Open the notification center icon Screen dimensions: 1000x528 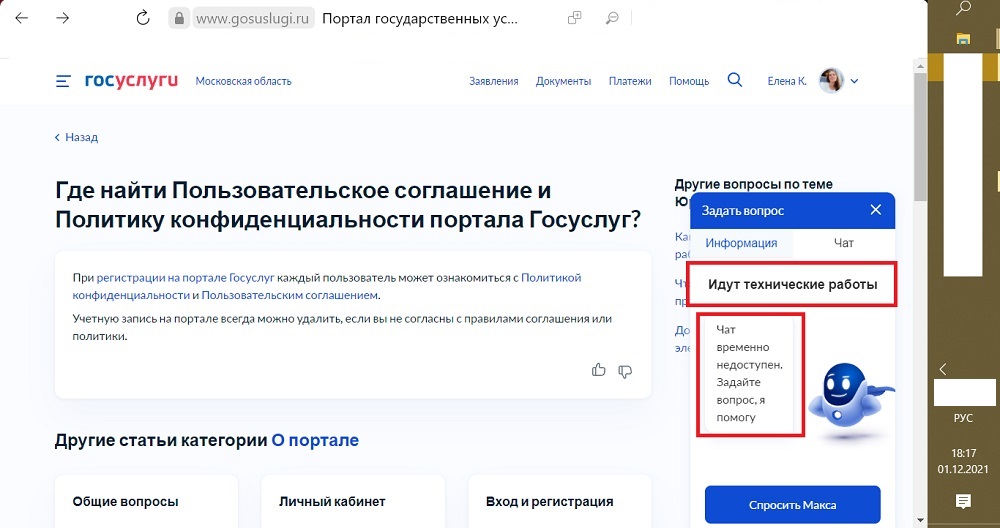tap(963, 501)
